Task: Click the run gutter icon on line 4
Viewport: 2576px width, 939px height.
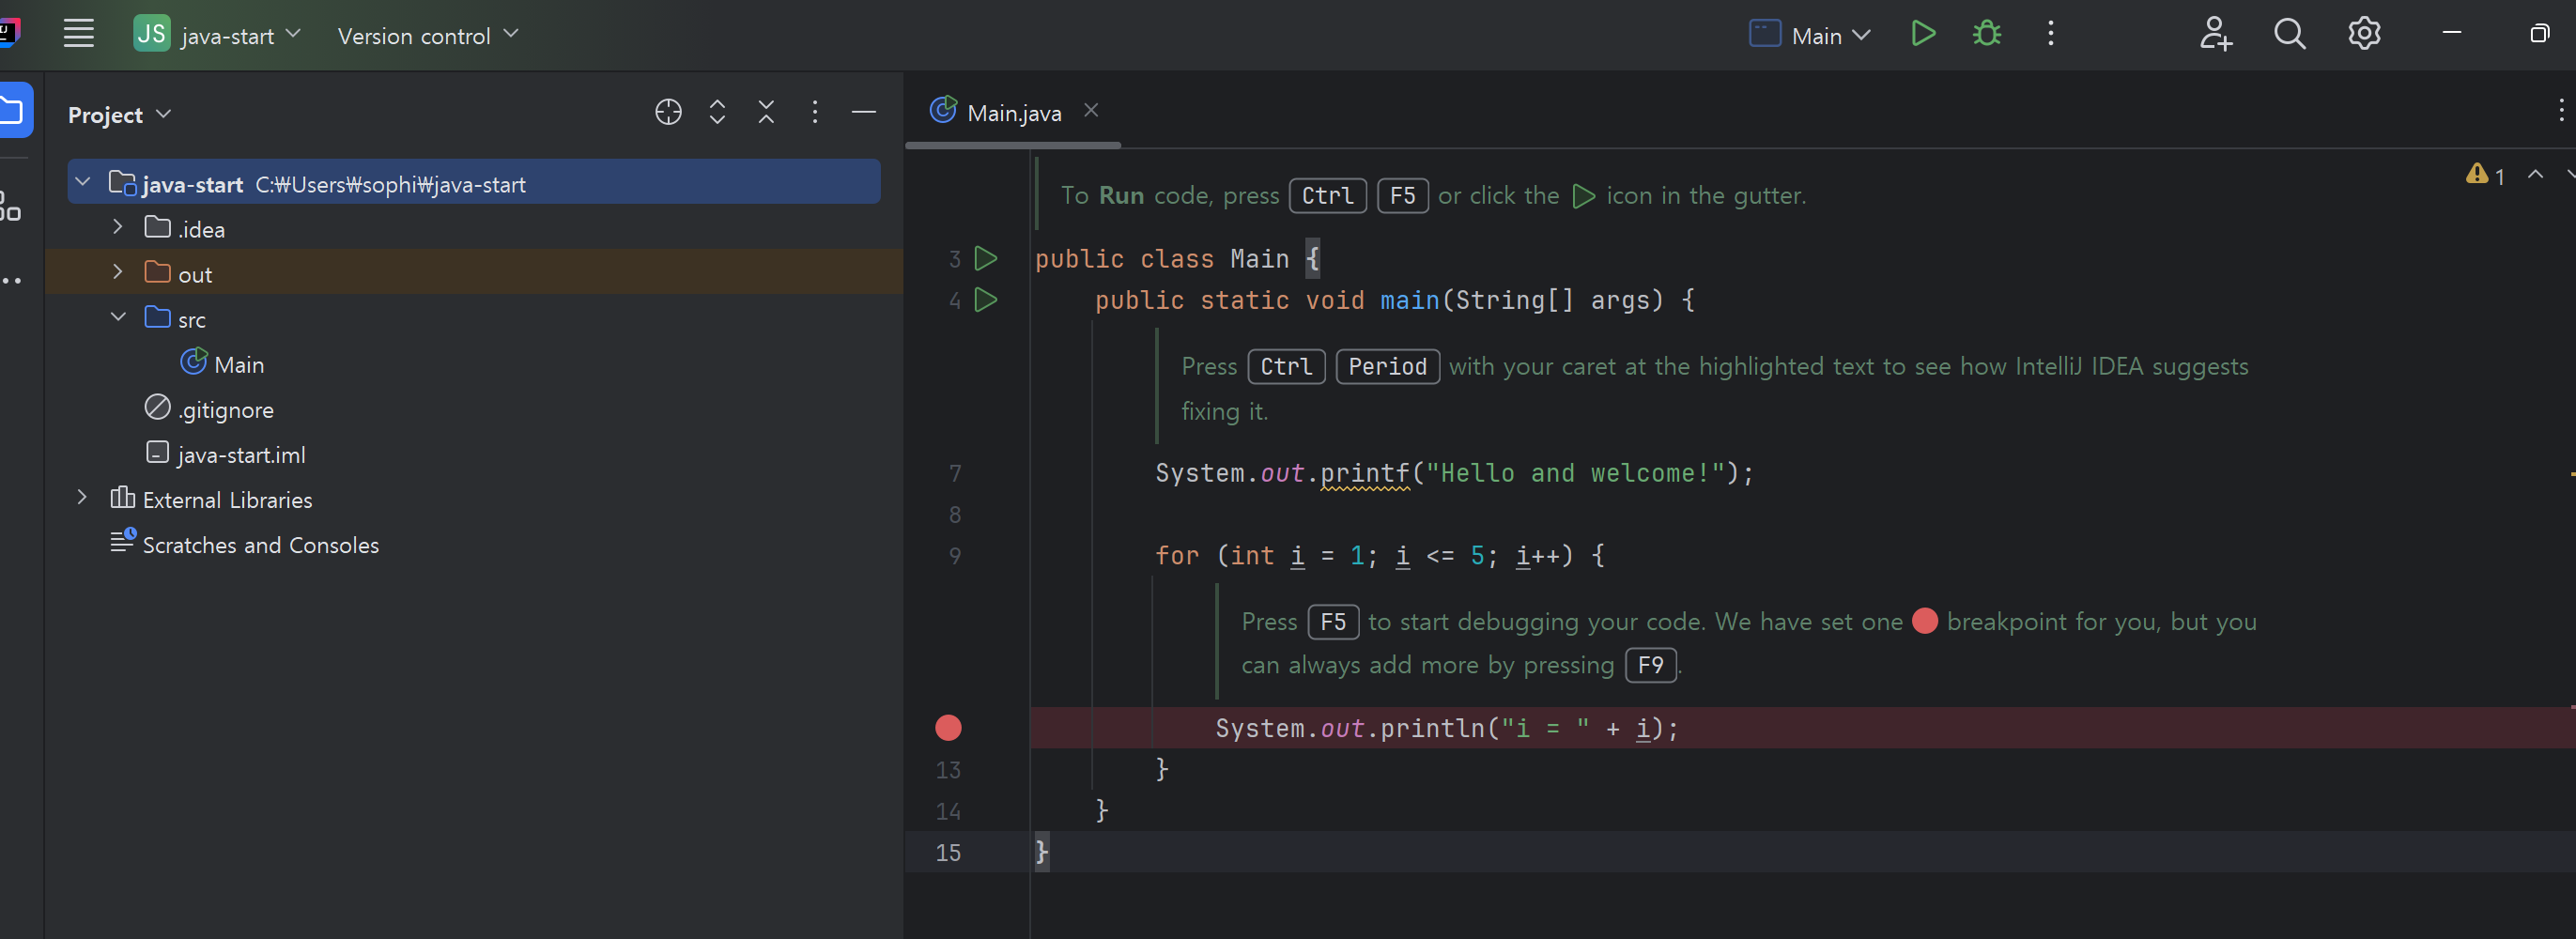Action: (x=986, y=299)
